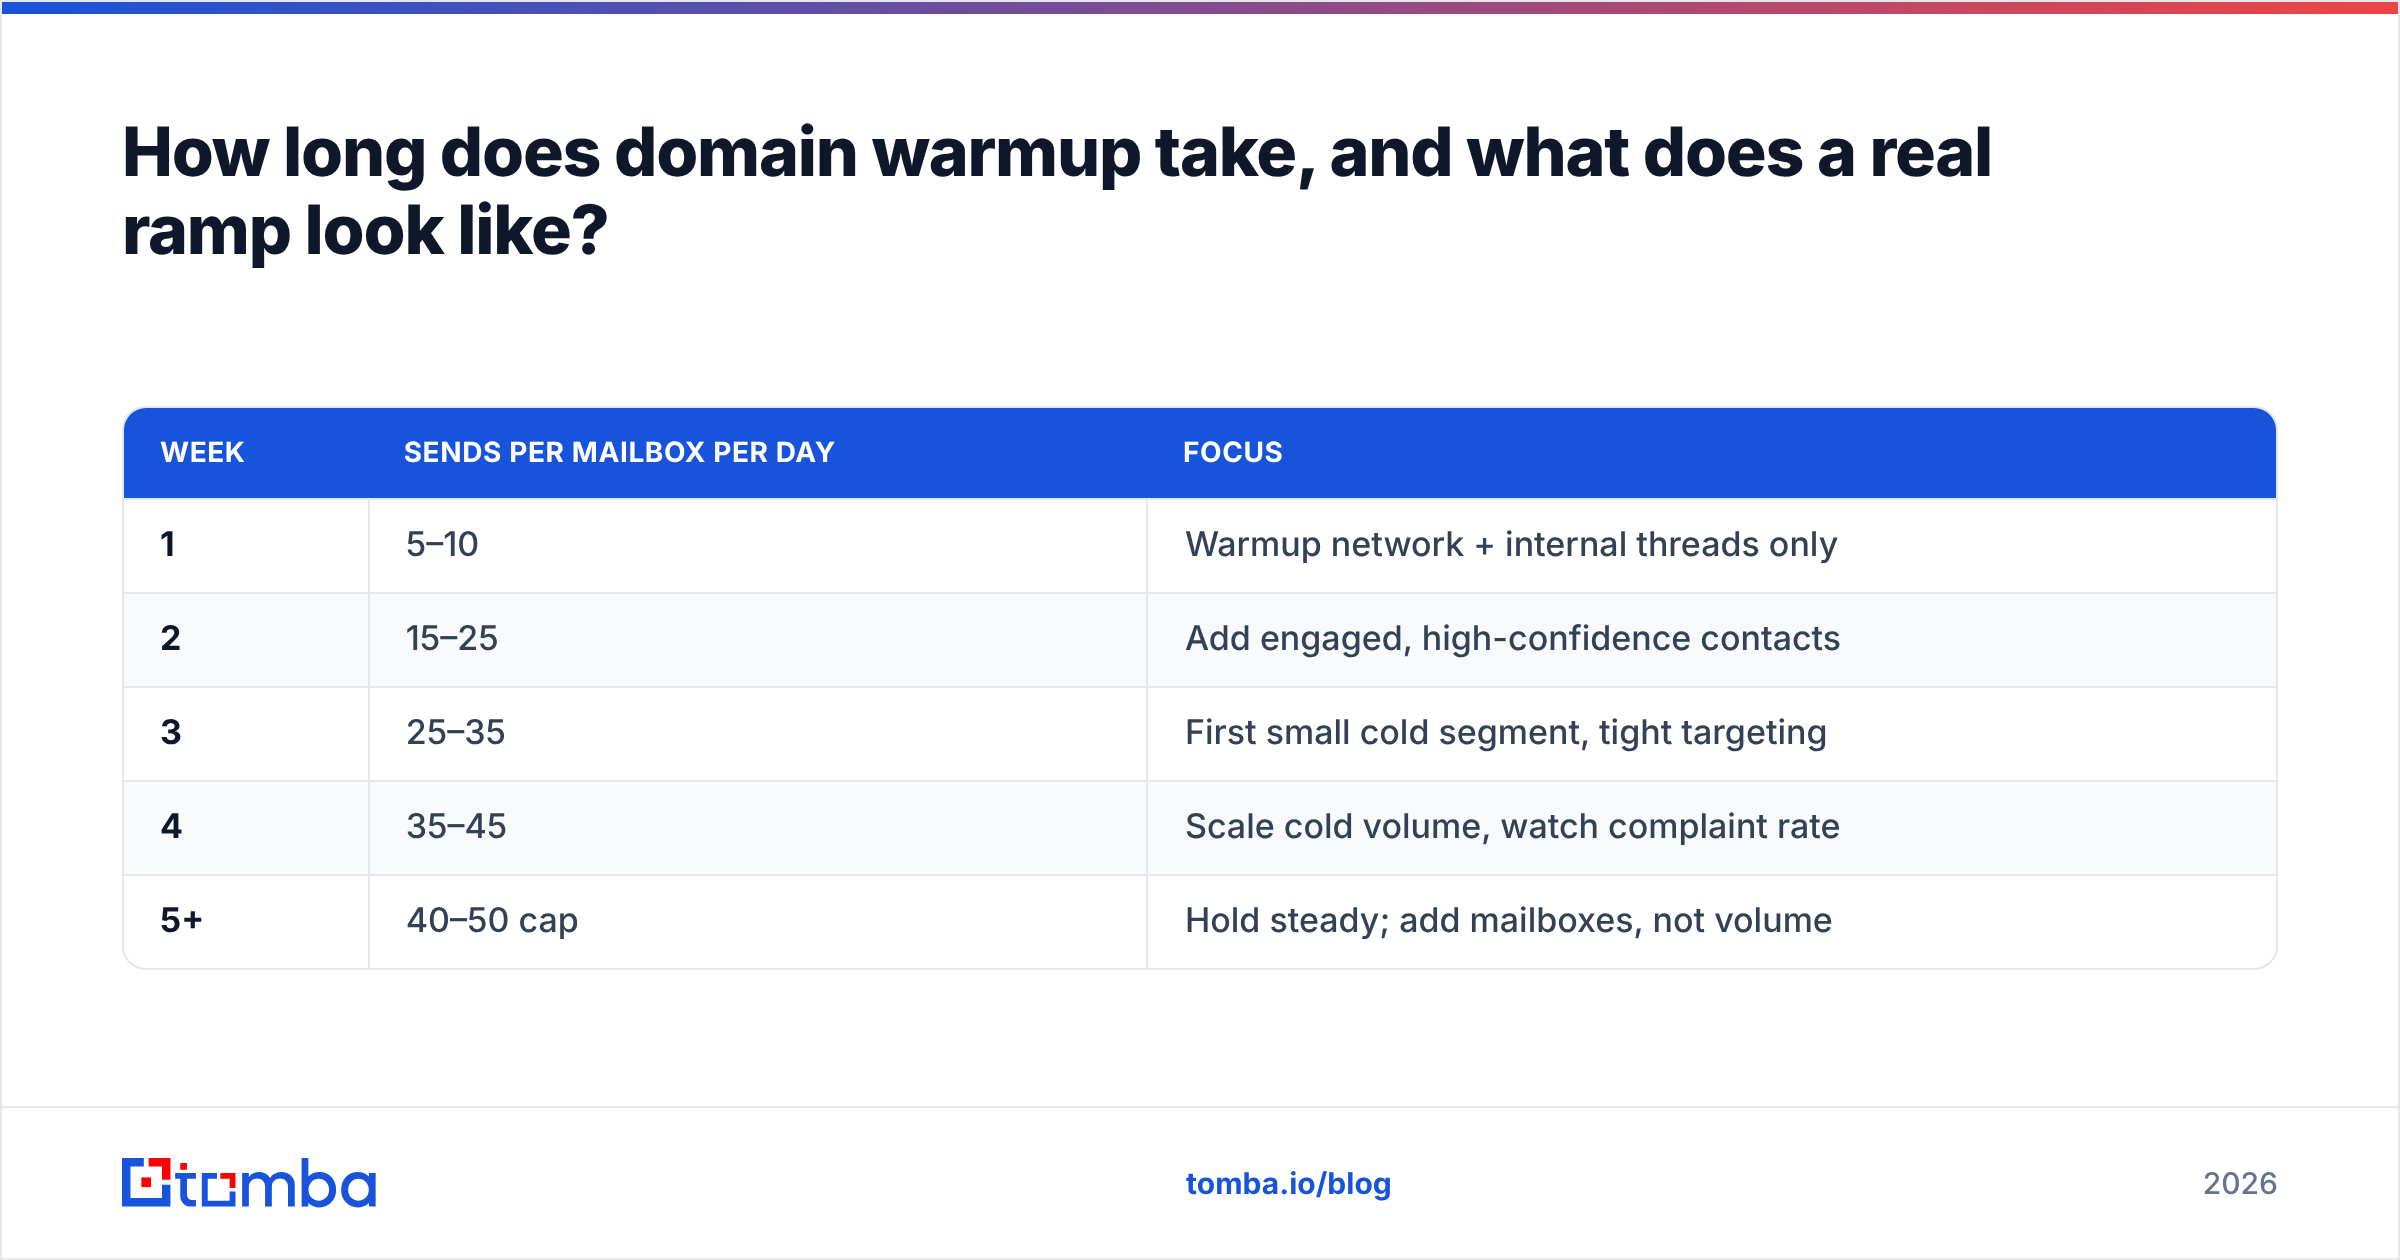Select the week 2 cell
The image size is (2400, 1260).
click(246, 639)
